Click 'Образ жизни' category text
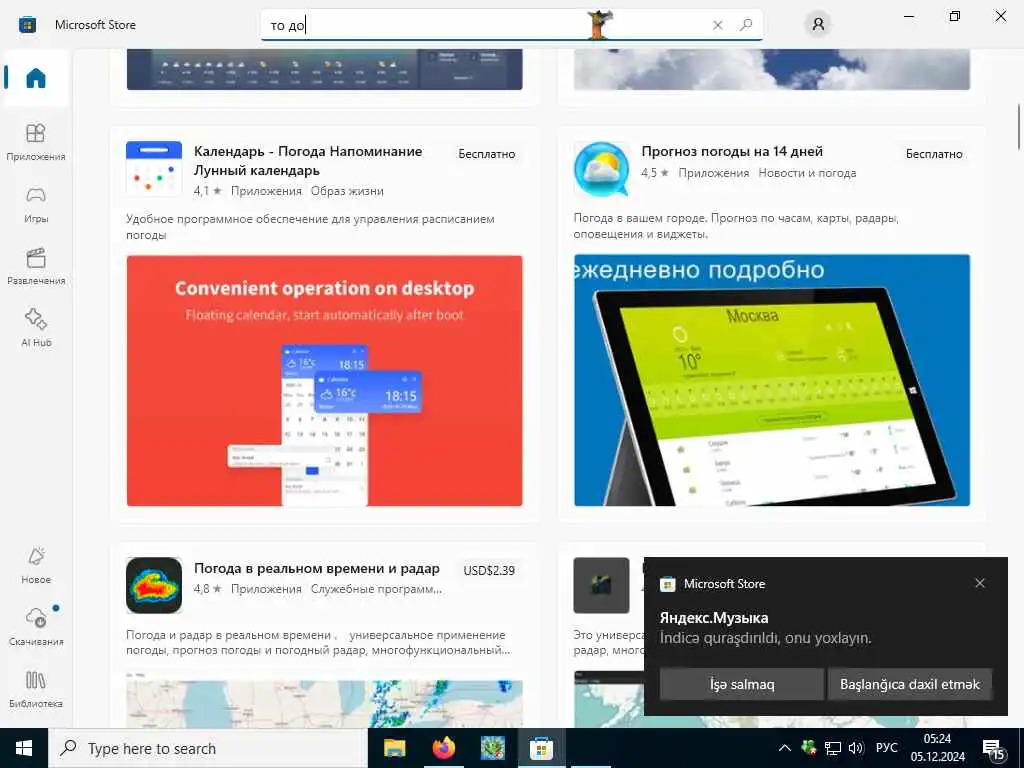1024x768 pixels. (347, 191)
